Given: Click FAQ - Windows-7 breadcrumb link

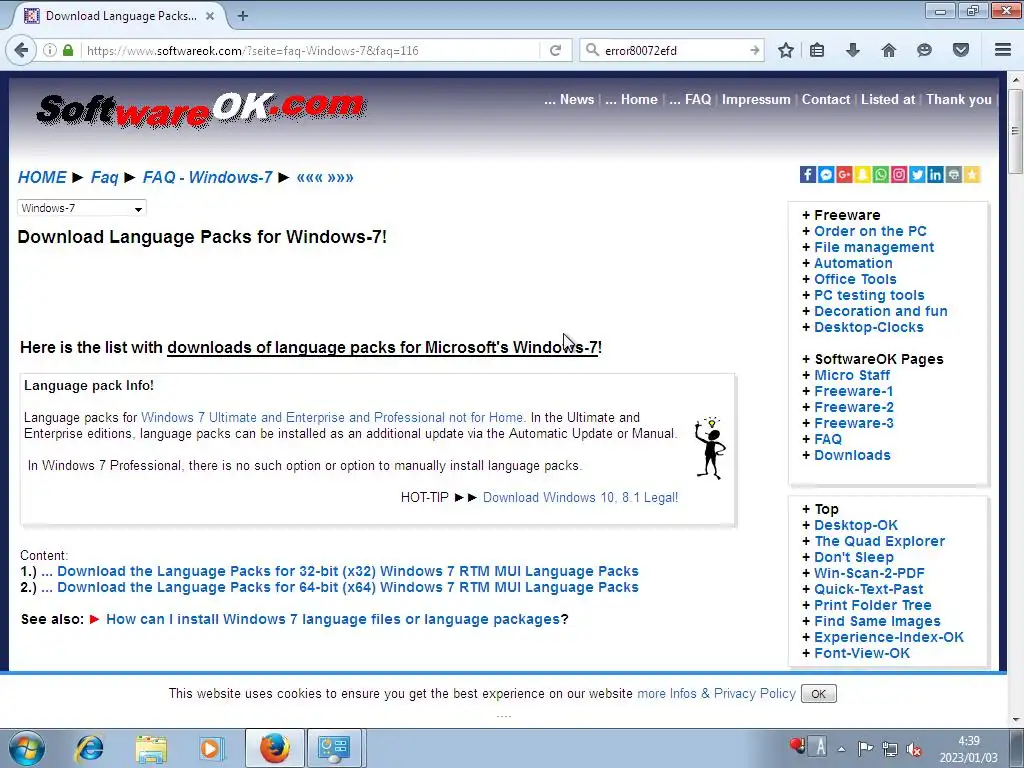Looking at the screenshot, I should [207, 178].
